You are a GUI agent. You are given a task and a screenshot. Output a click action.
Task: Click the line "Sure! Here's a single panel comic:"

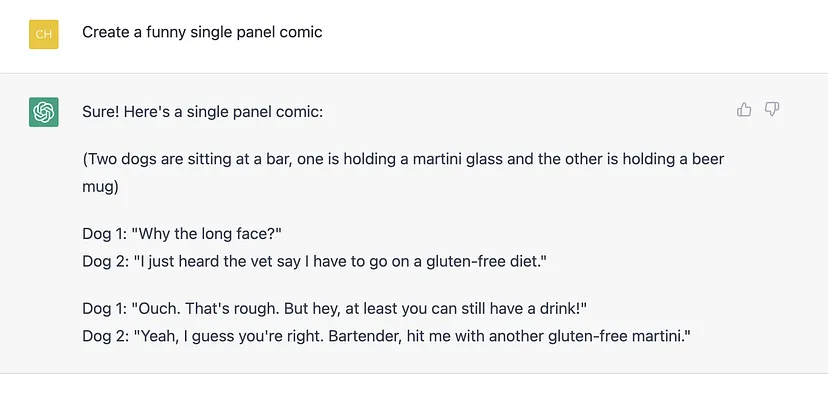click(x=202, y=112)
